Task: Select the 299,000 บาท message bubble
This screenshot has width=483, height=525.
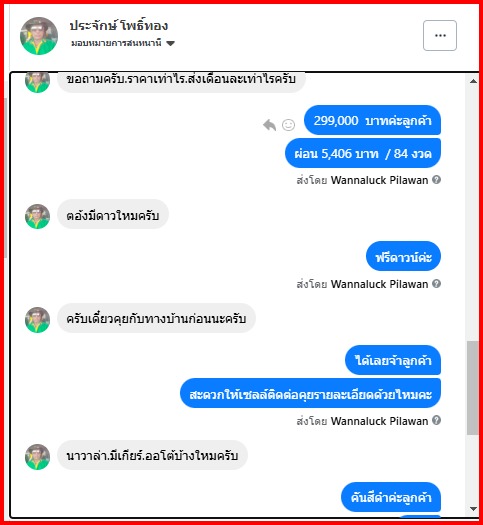Action: tap(372, 120)
